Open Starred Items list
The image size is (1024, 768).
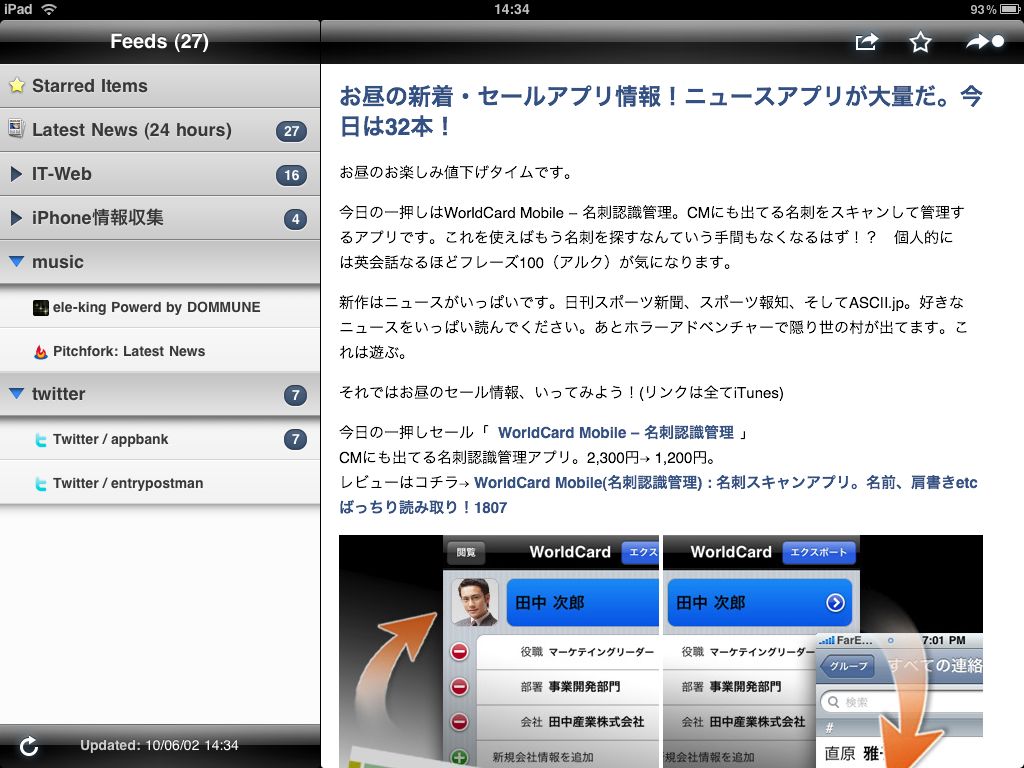tap(160, 86)
